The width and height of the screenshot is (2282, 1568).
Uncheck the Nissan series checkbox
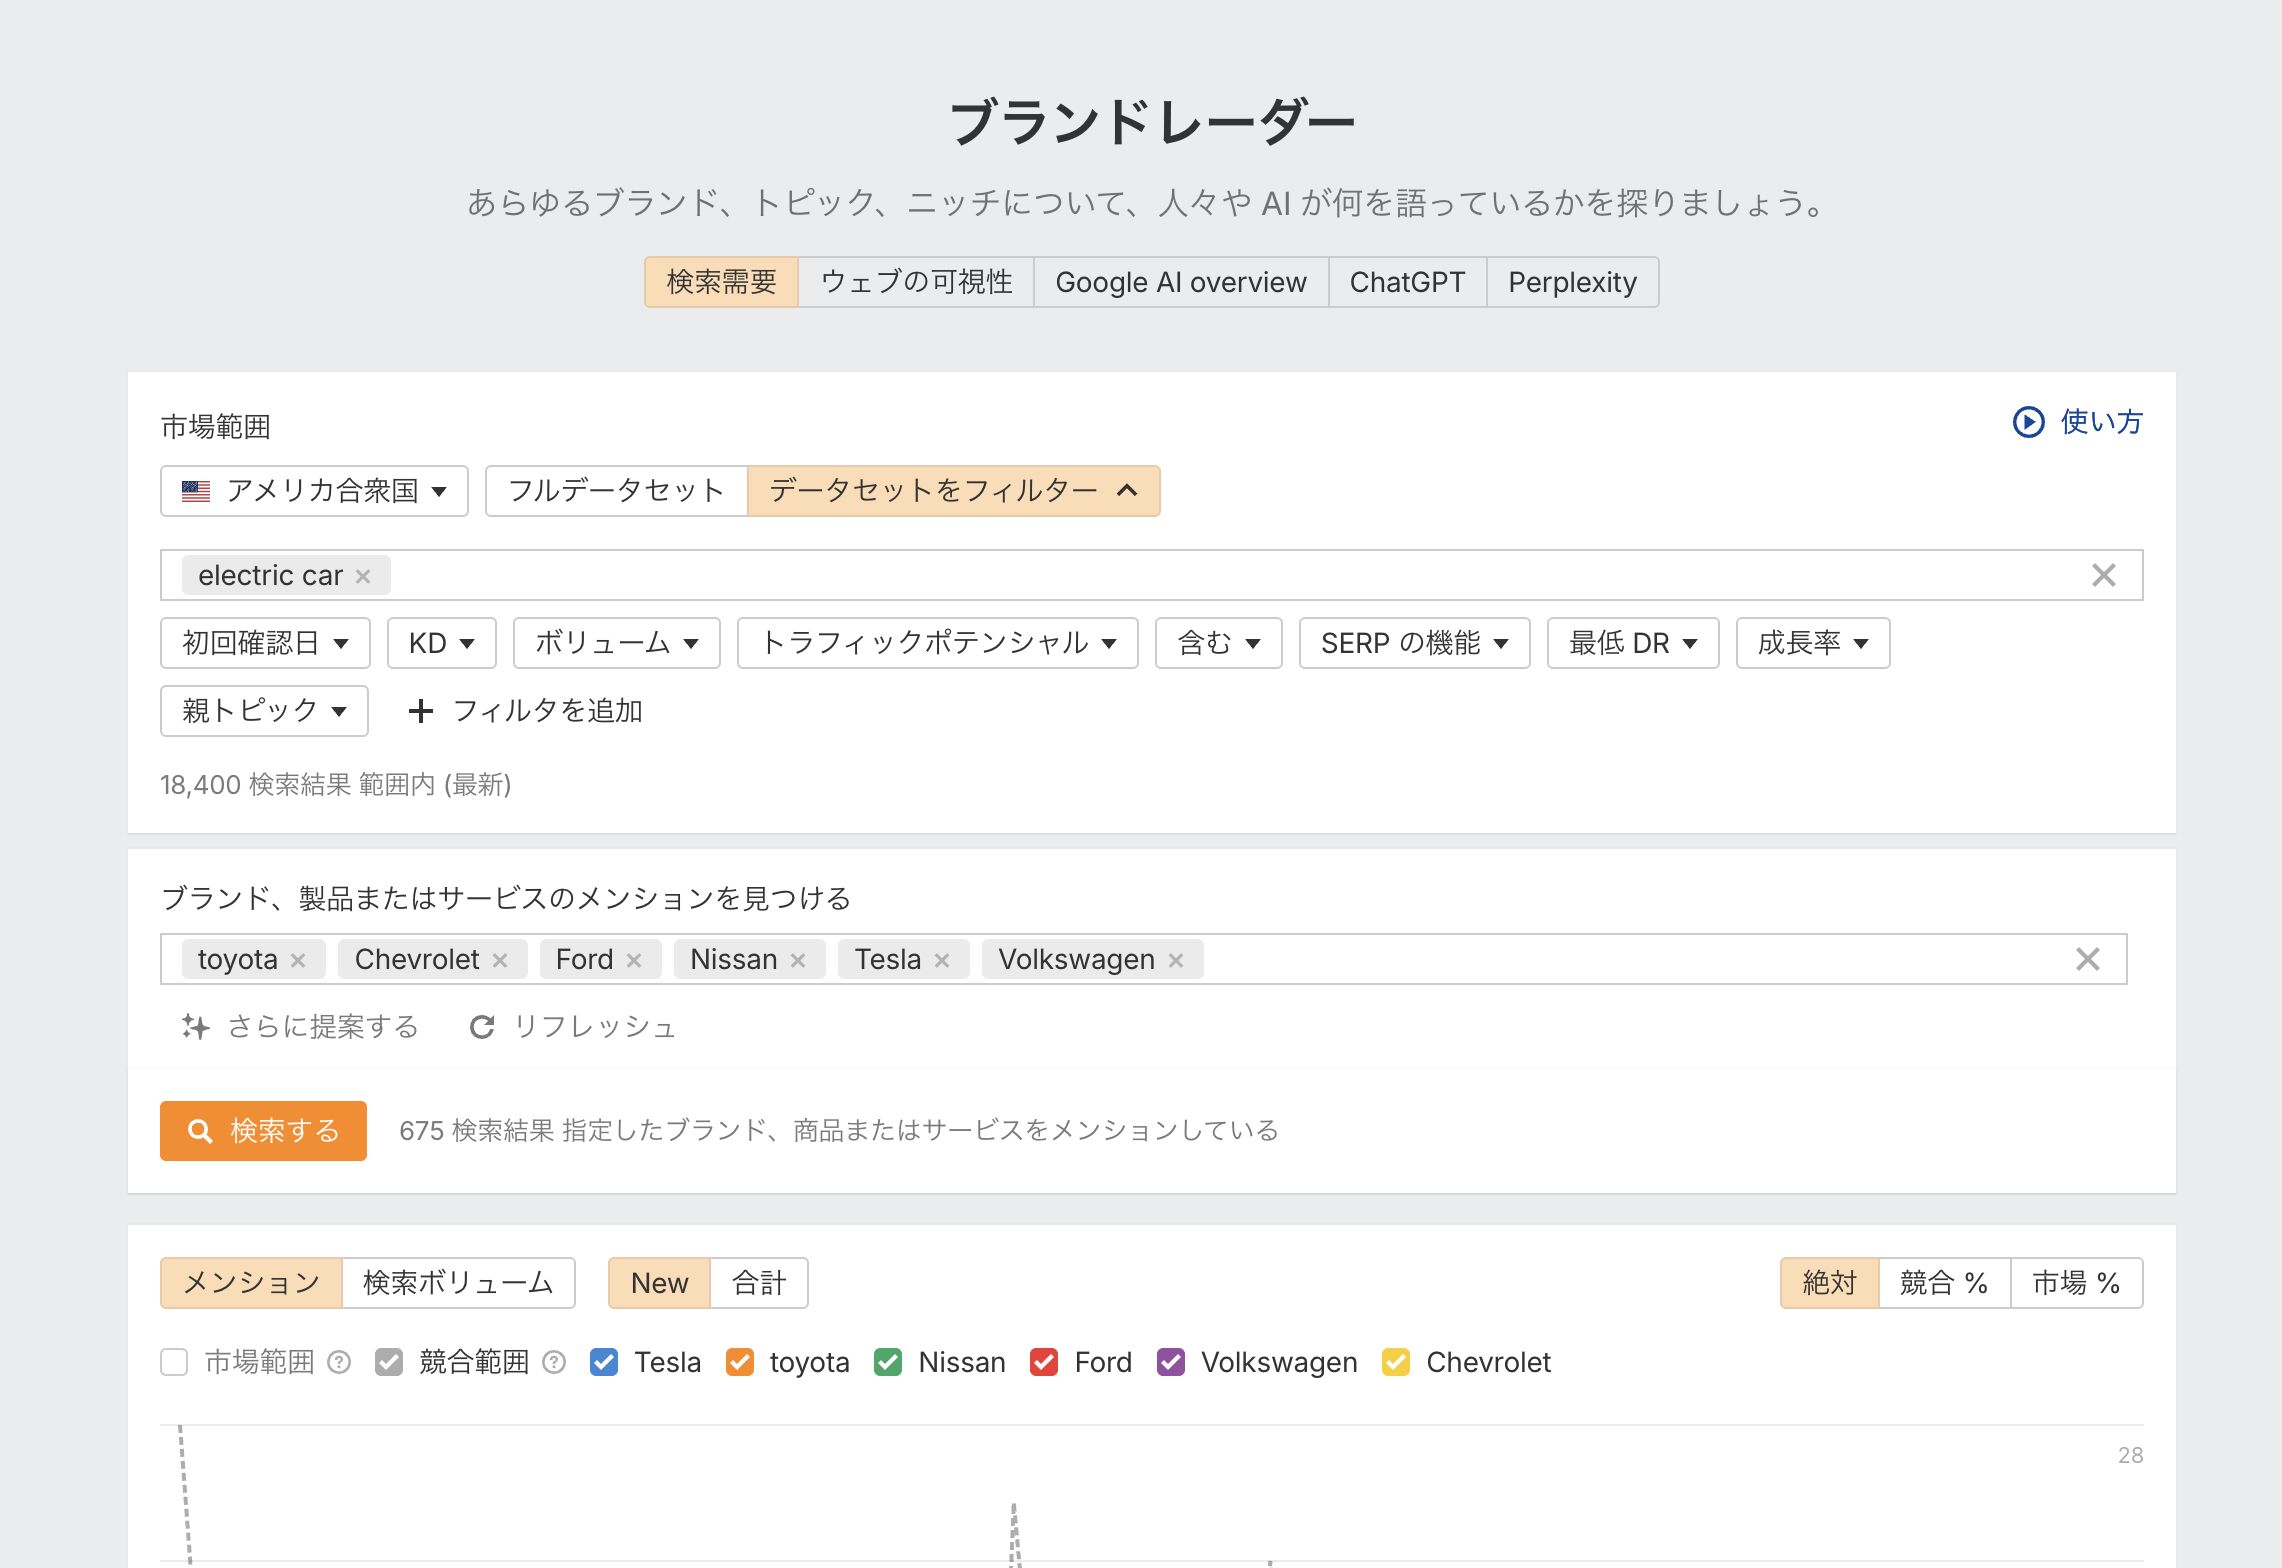888,1362
